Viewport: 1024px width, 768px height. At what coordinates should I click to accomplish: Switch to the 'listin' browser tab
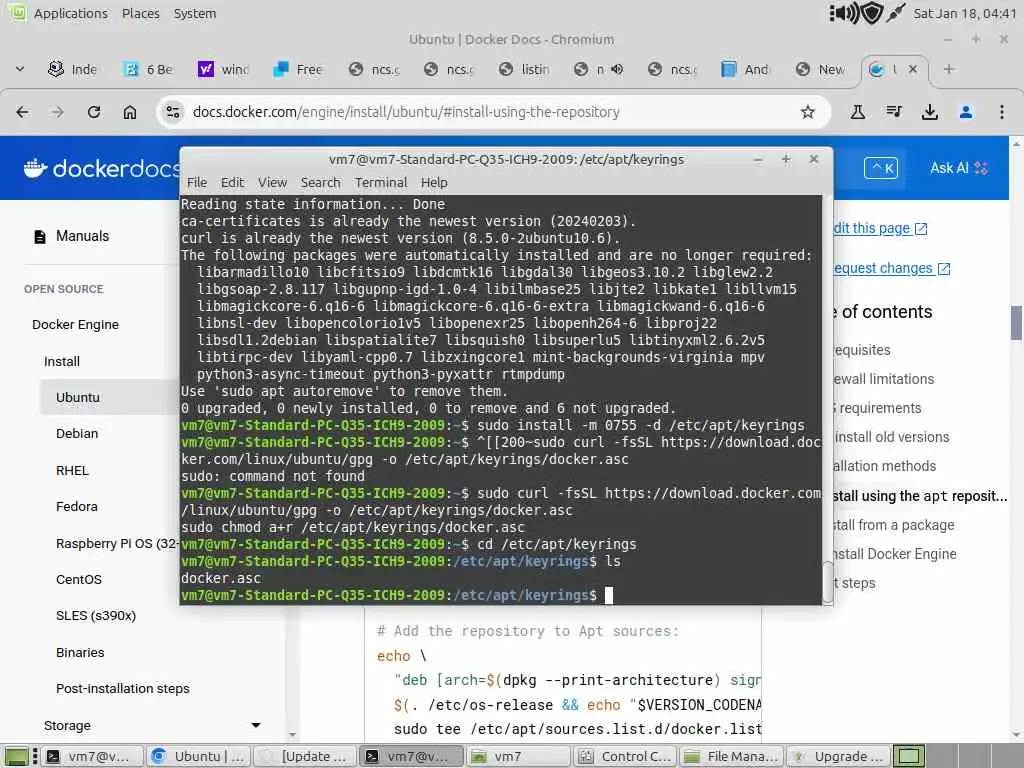coord(524,69)
